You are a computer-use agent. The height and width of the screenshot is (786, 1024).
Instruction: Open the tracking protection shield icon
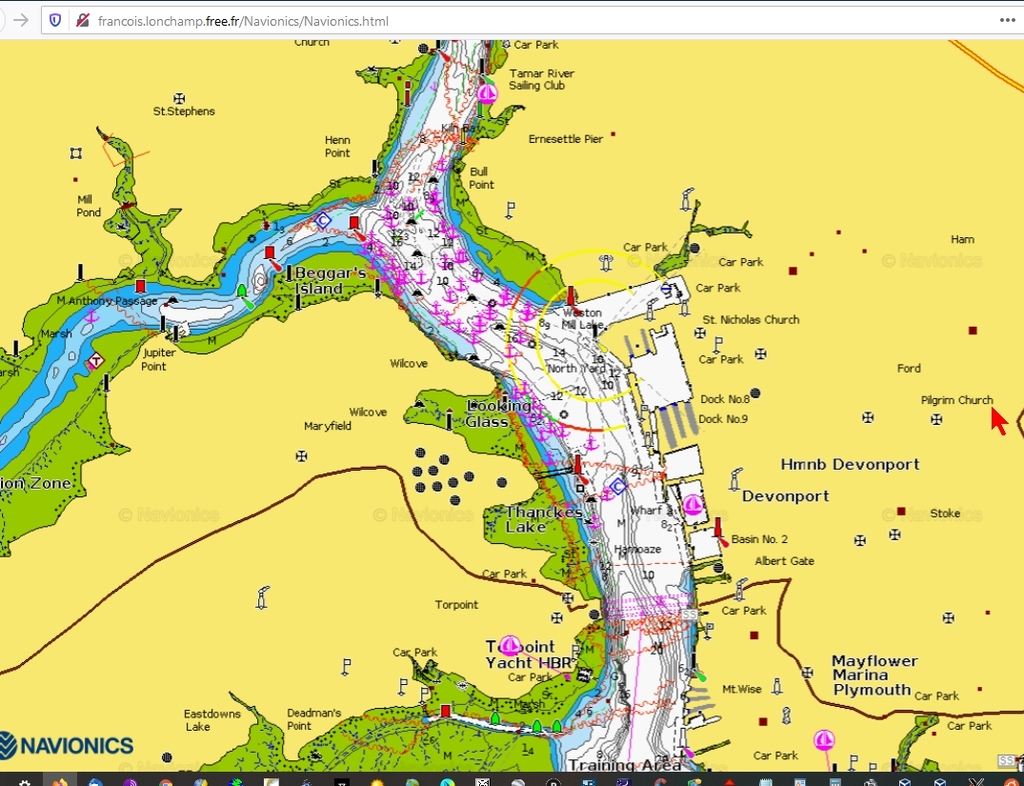(56, 21)
